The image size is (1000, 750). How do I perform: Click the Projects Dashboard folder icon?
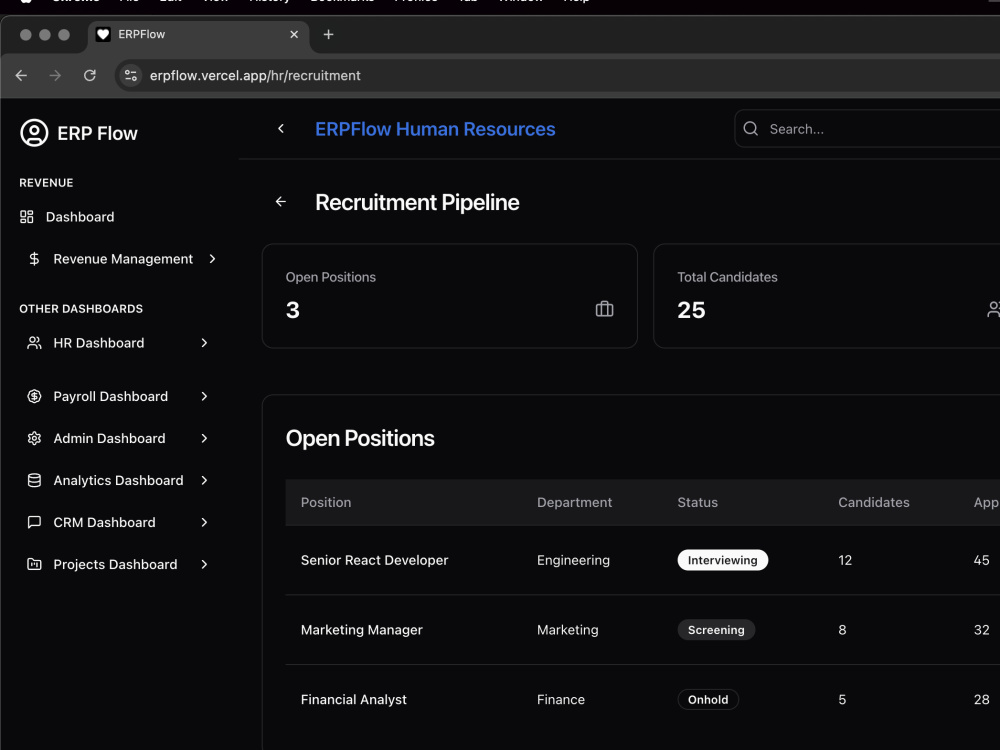[x=34, y=564]
